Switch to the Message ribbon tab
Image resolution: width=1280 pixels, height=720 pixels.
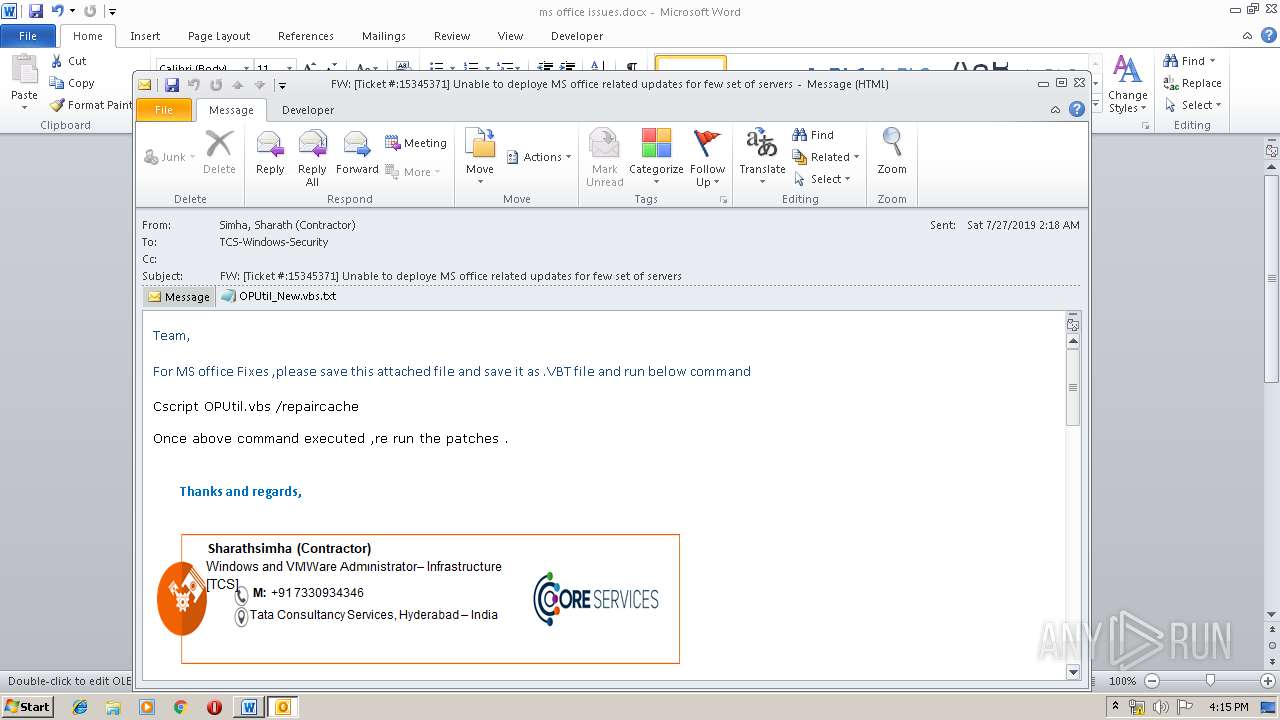[231, 110]
